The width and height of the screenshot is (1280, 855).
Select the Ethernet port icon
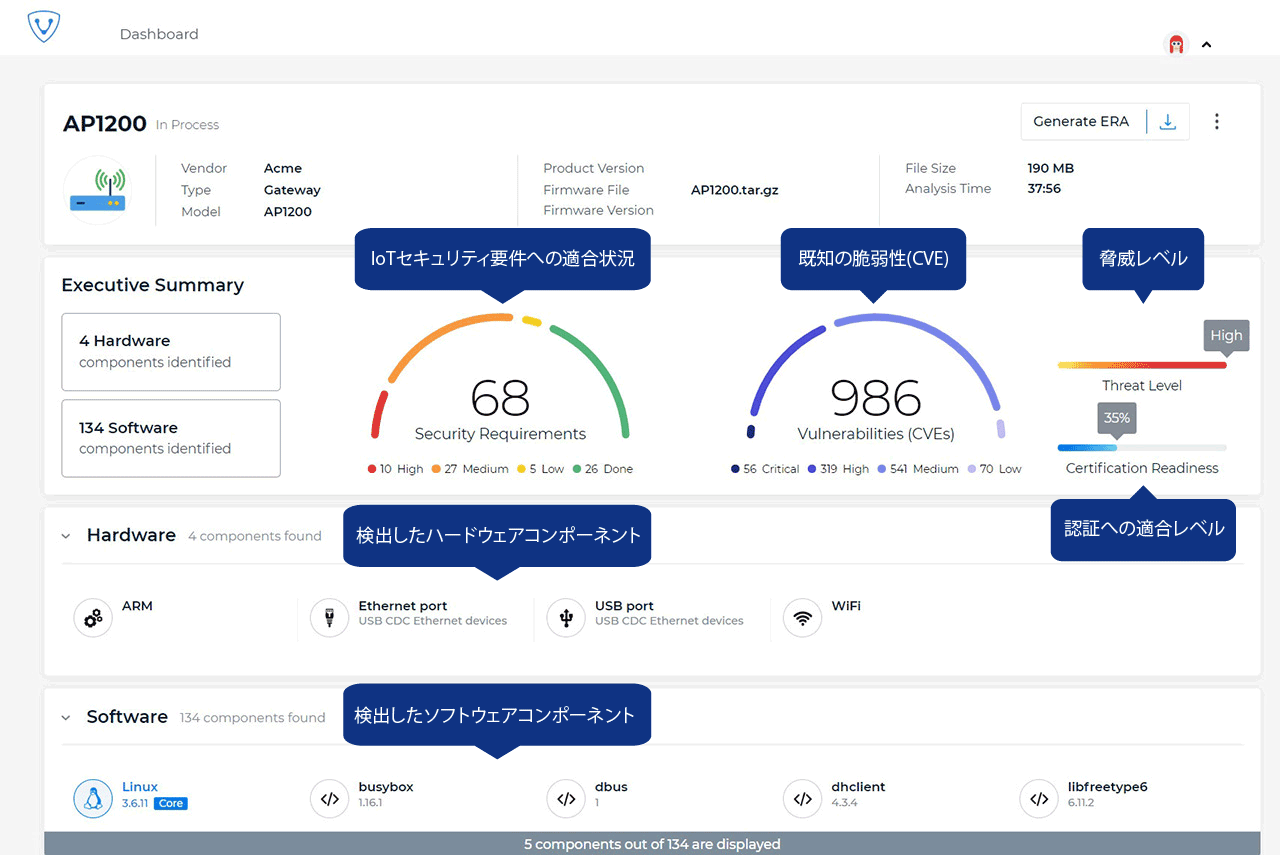coord(329,619)
